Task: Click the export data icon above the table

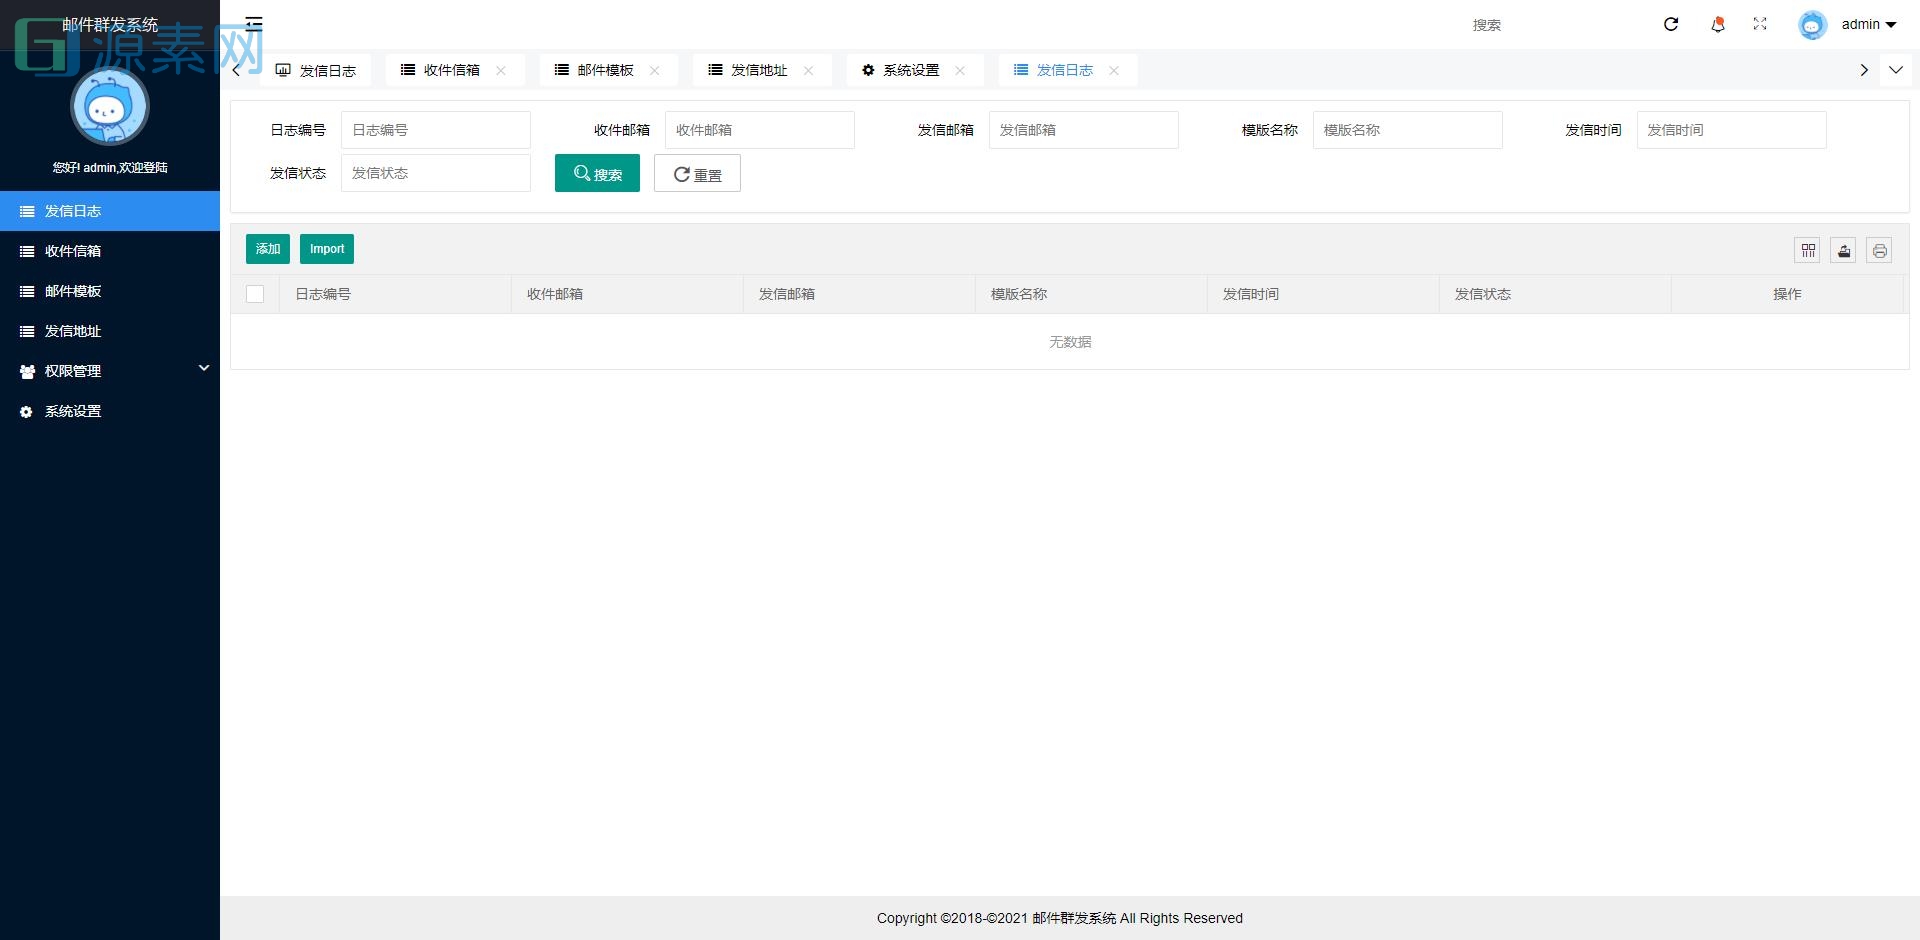Action: point(1843,250)
